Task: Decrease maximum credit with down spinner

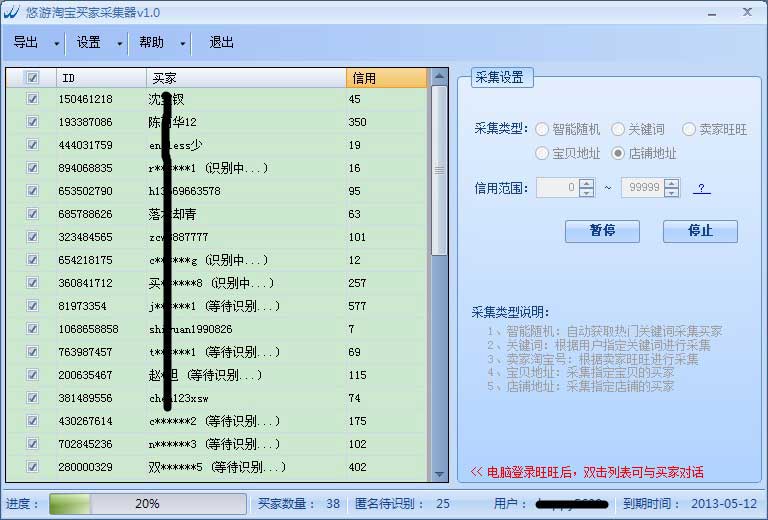Action: [x=672, y=192]
